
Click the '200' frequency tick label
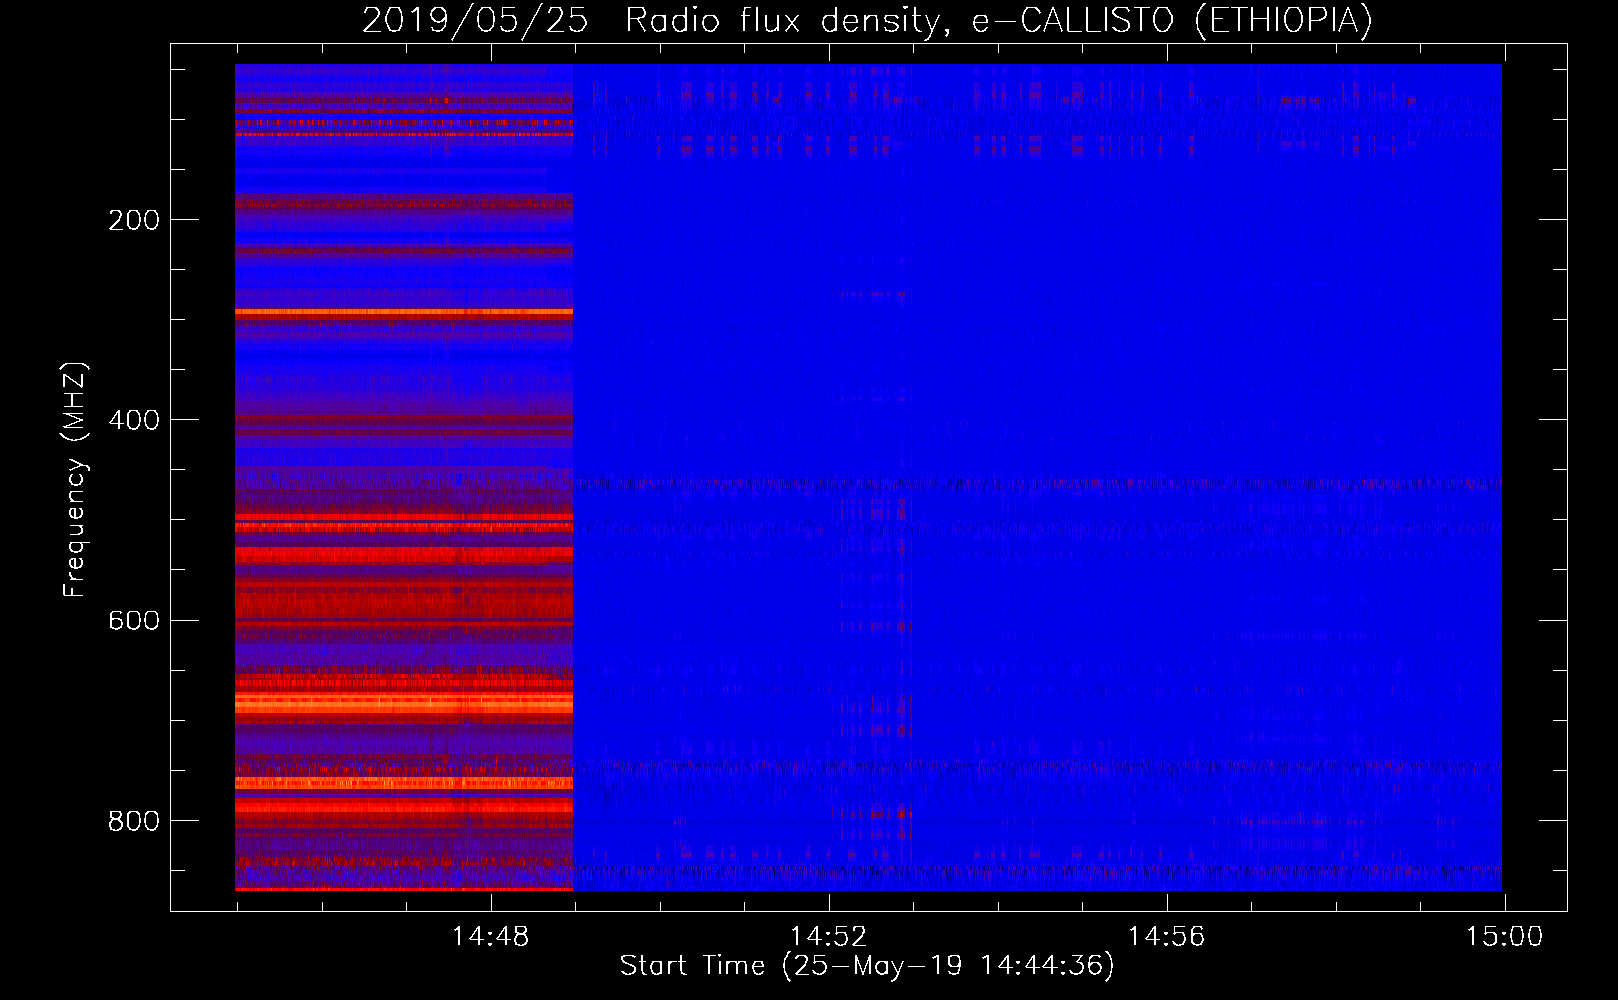tap(134, 220)
